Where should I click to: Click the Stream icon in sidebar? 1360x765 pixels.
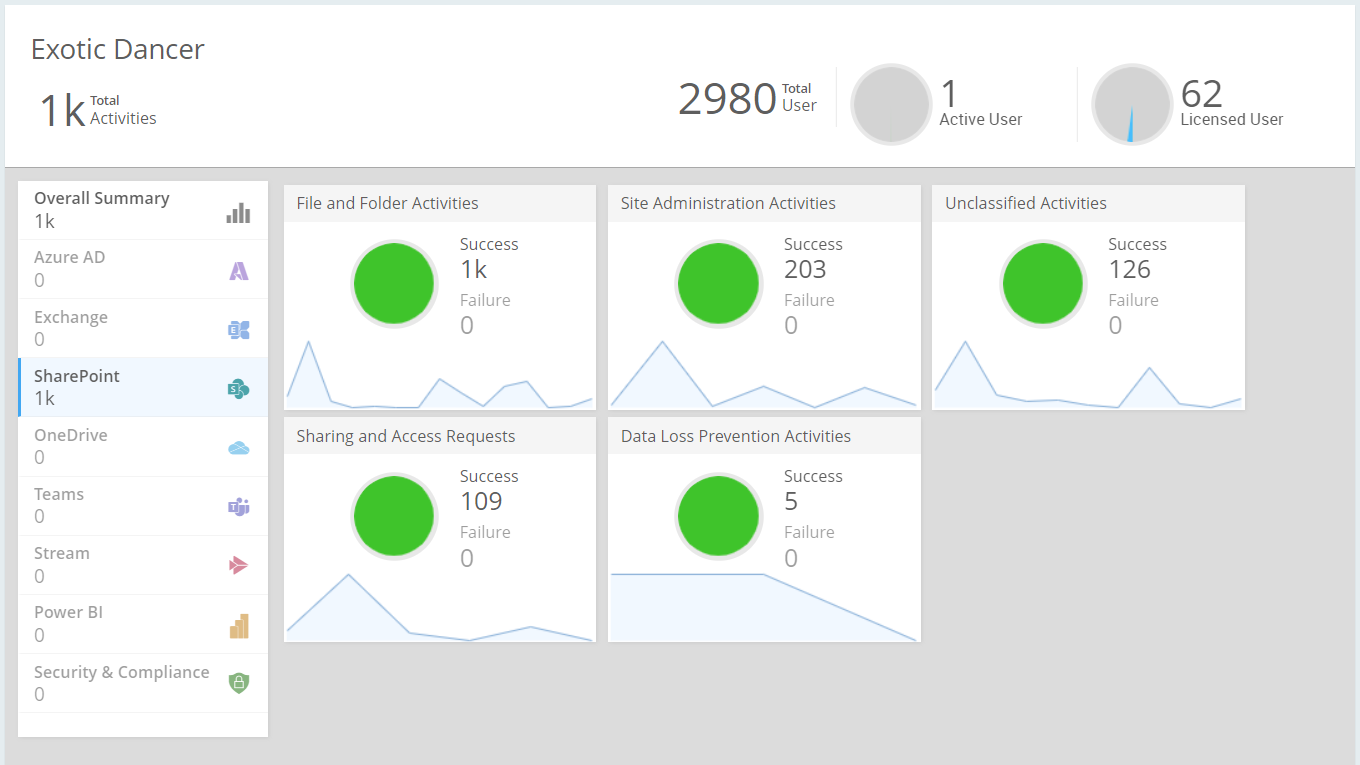[x=238, y=566]
